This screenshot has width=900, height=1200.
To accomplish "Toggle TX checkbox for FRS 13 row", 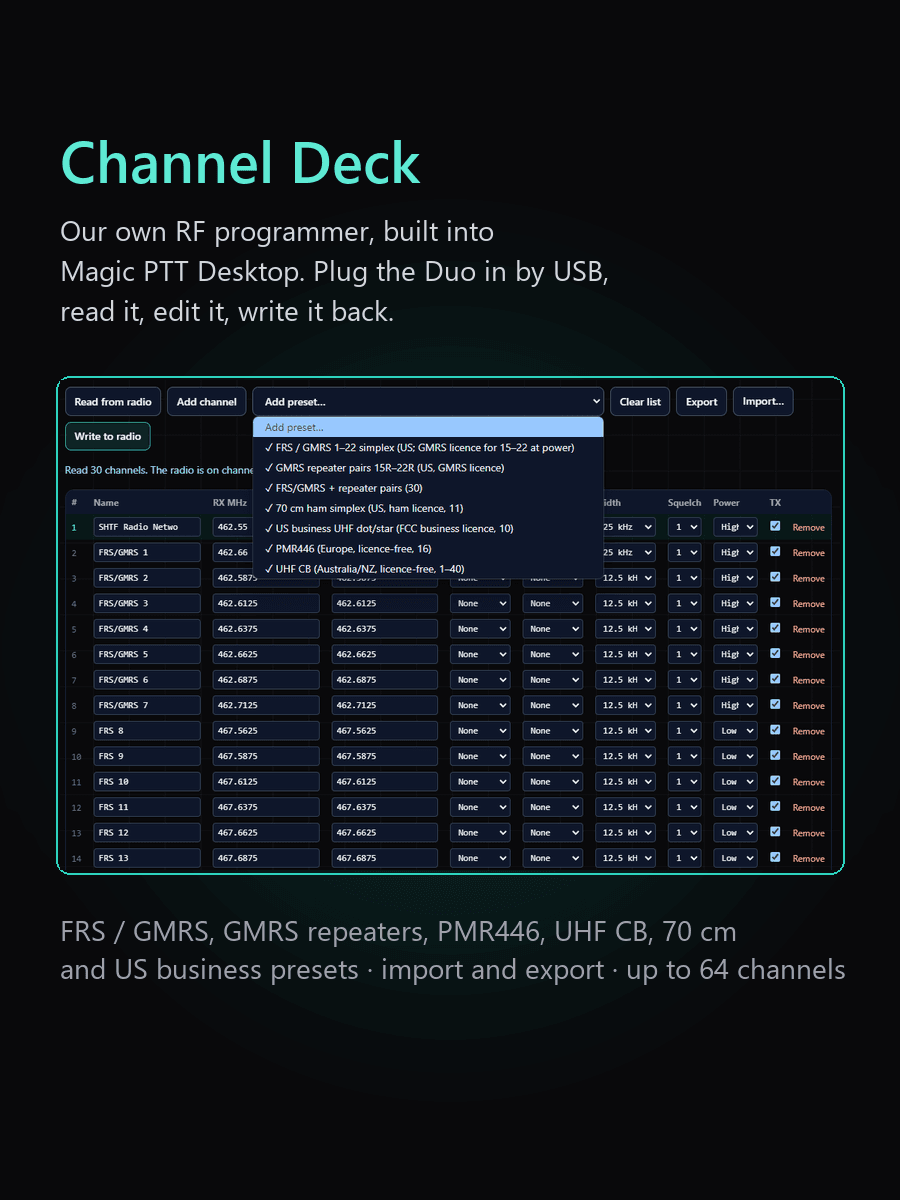I will click(x=775, y=857).
